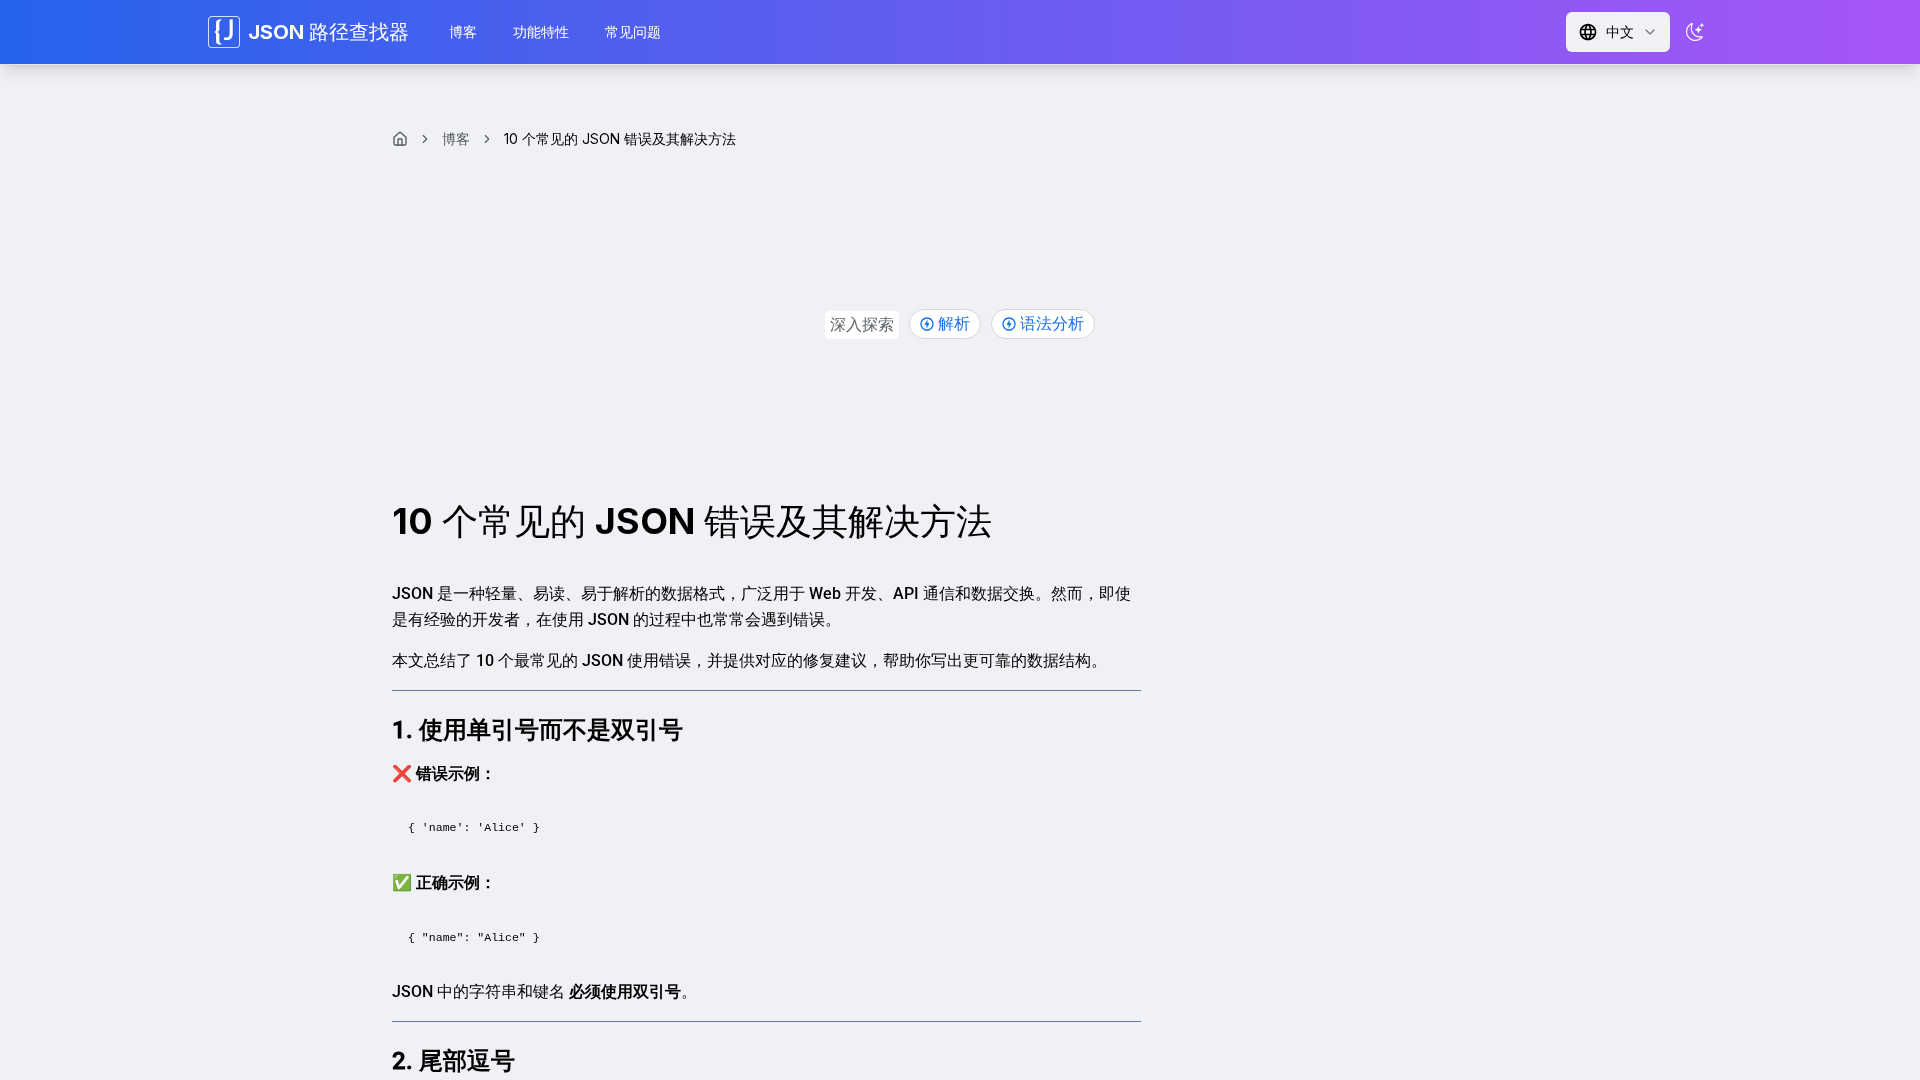Expand the 中文 language dropdown chevron

coord(1650,32)
